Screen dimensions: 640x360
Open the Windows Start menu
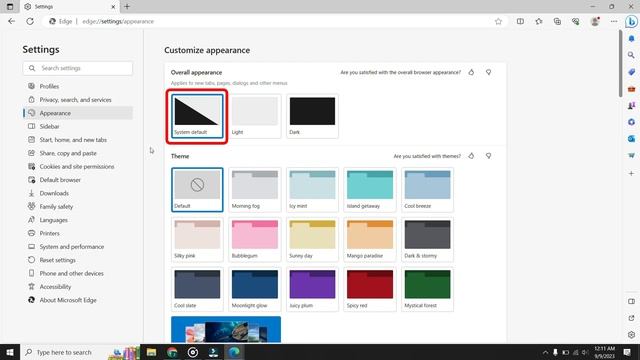tap(10, 352)
